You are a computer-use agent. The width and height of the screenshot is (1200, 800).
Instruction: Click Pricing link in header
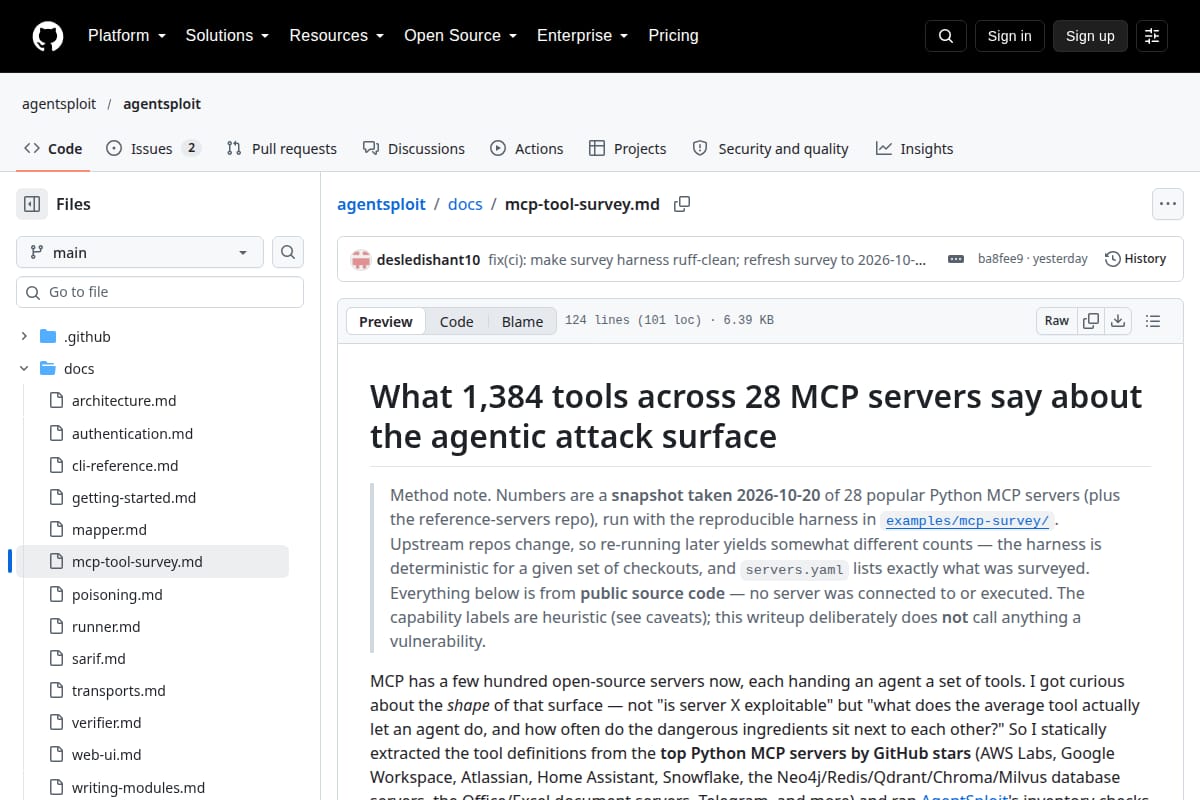(x=673, y=35)
